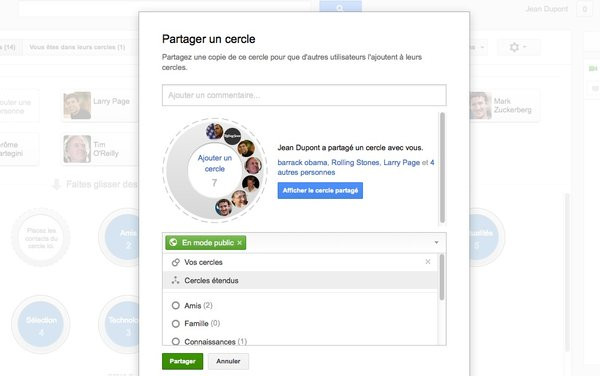Click the Annuler button
The width and height of the screenshot is (600, 376).
point(228,361)
